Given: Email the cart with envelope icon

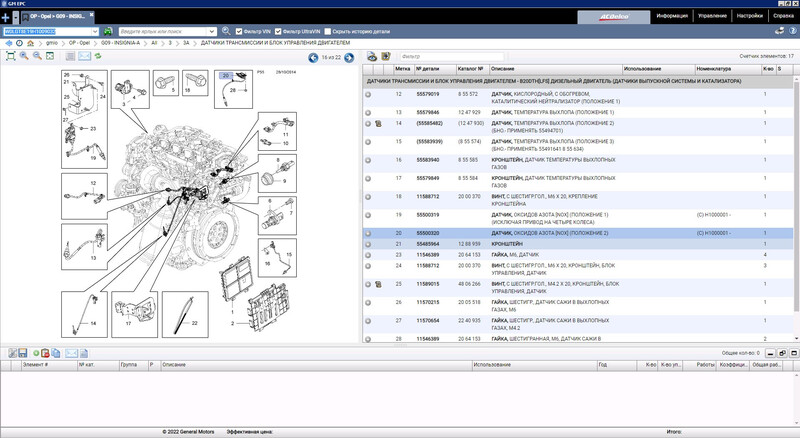Looking at the screenshot, I should [x=71, y=353].
